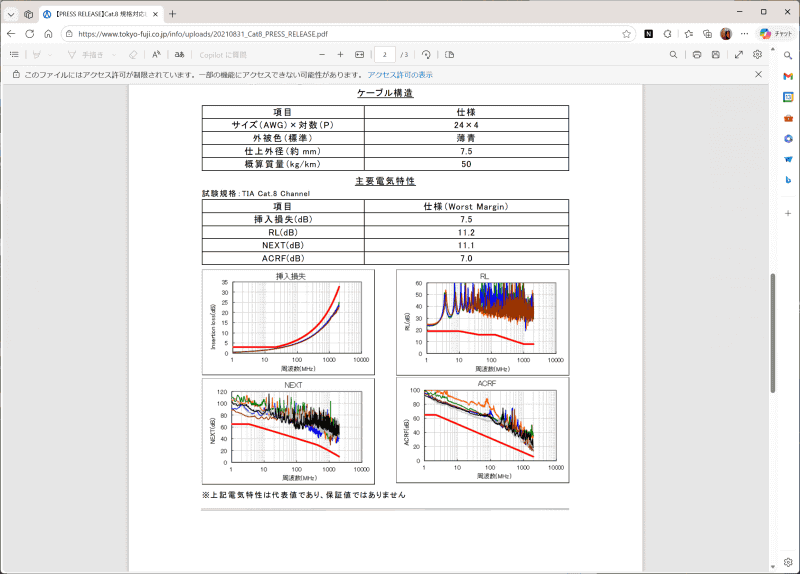The width and height of the screenshot is (800, 574).
Task: Open the collections icon
Action: click(x=707, y=34)
